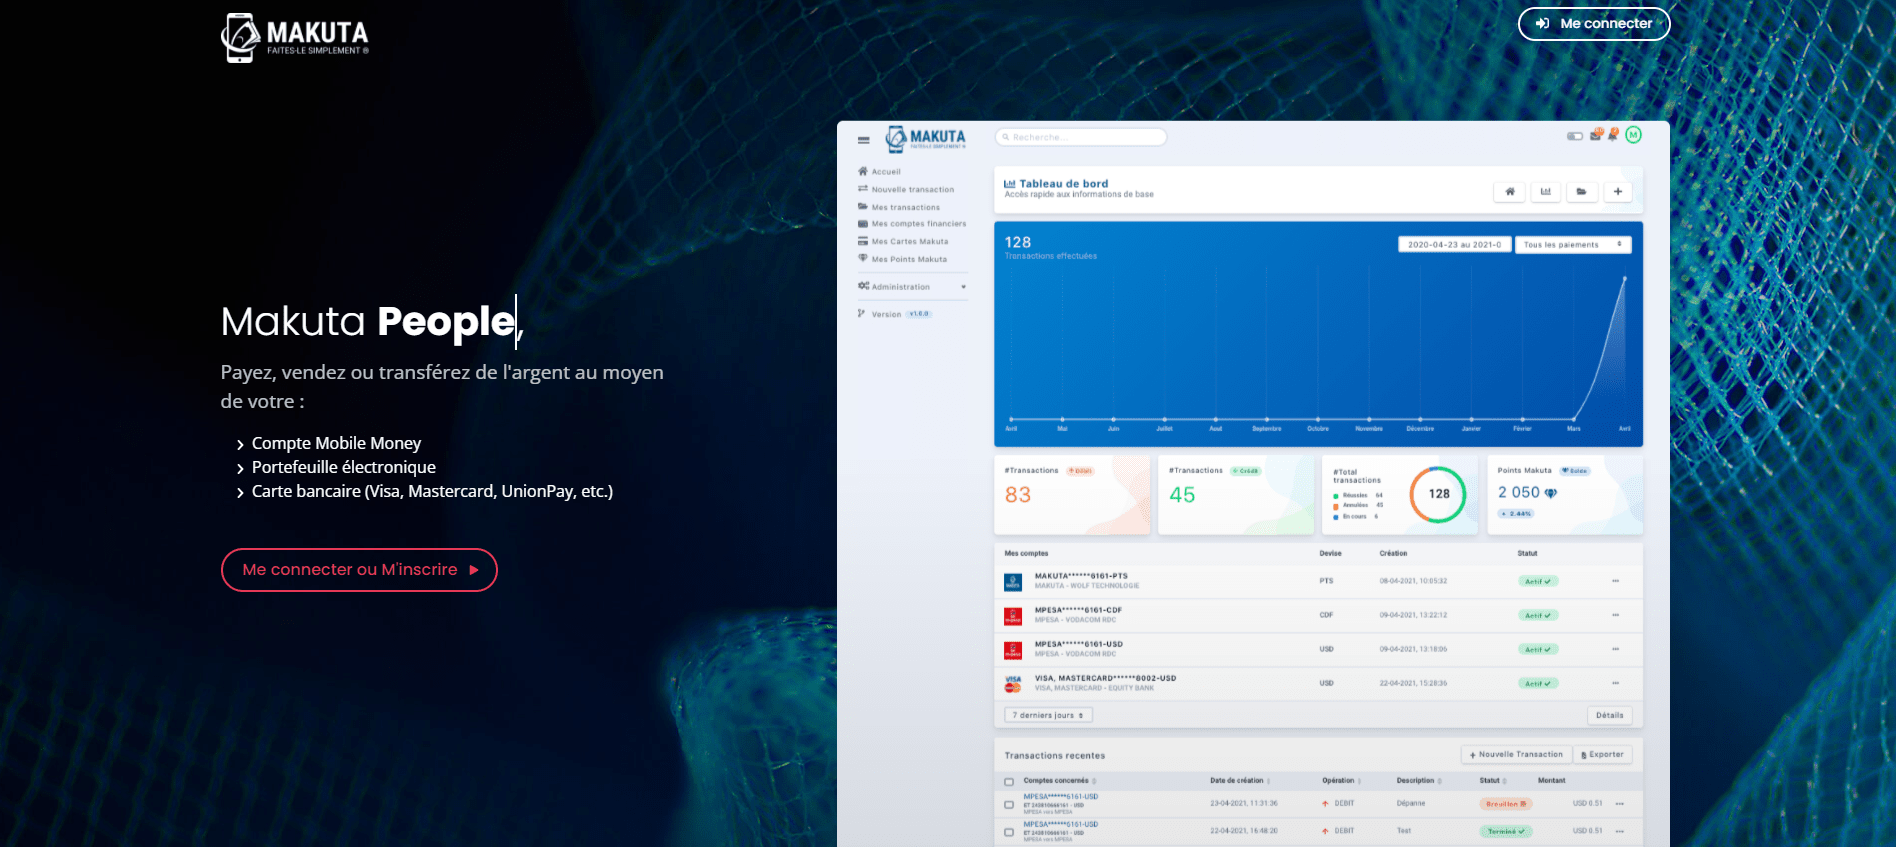Click Actif badge of MAKUTA 6161-PTS

point(1538,582)
